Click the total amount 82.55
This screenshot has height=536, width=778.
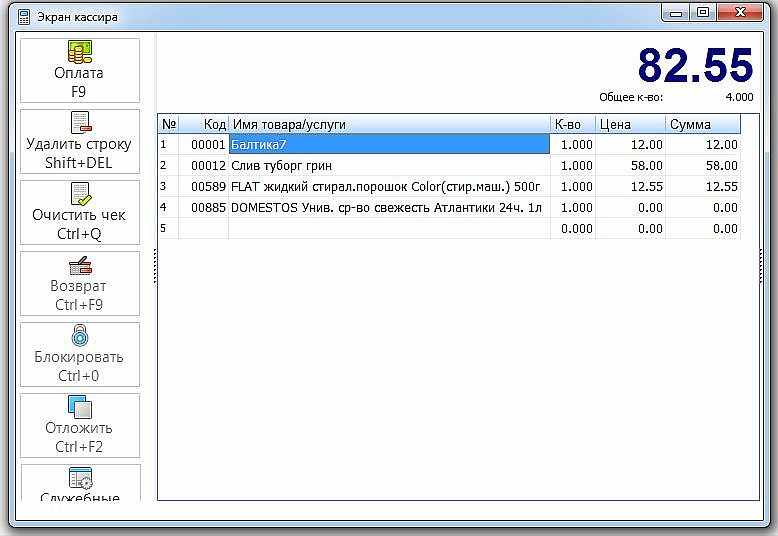695,65
